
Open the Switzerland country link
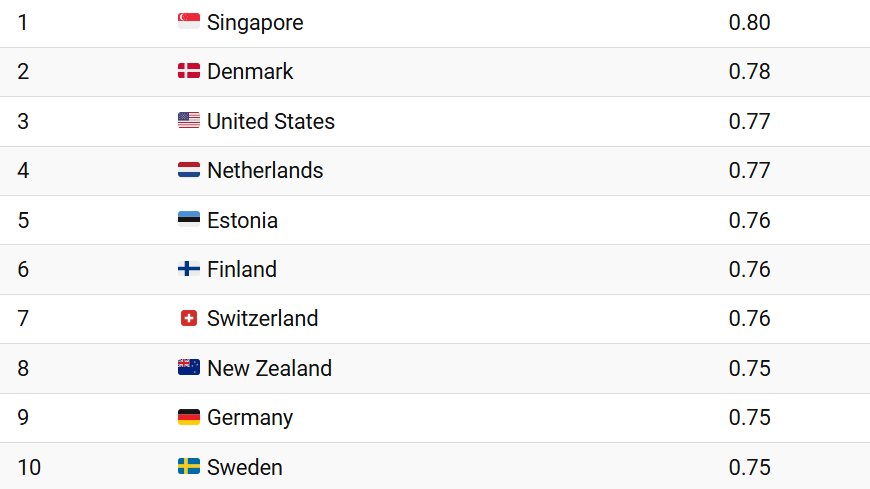262,318
